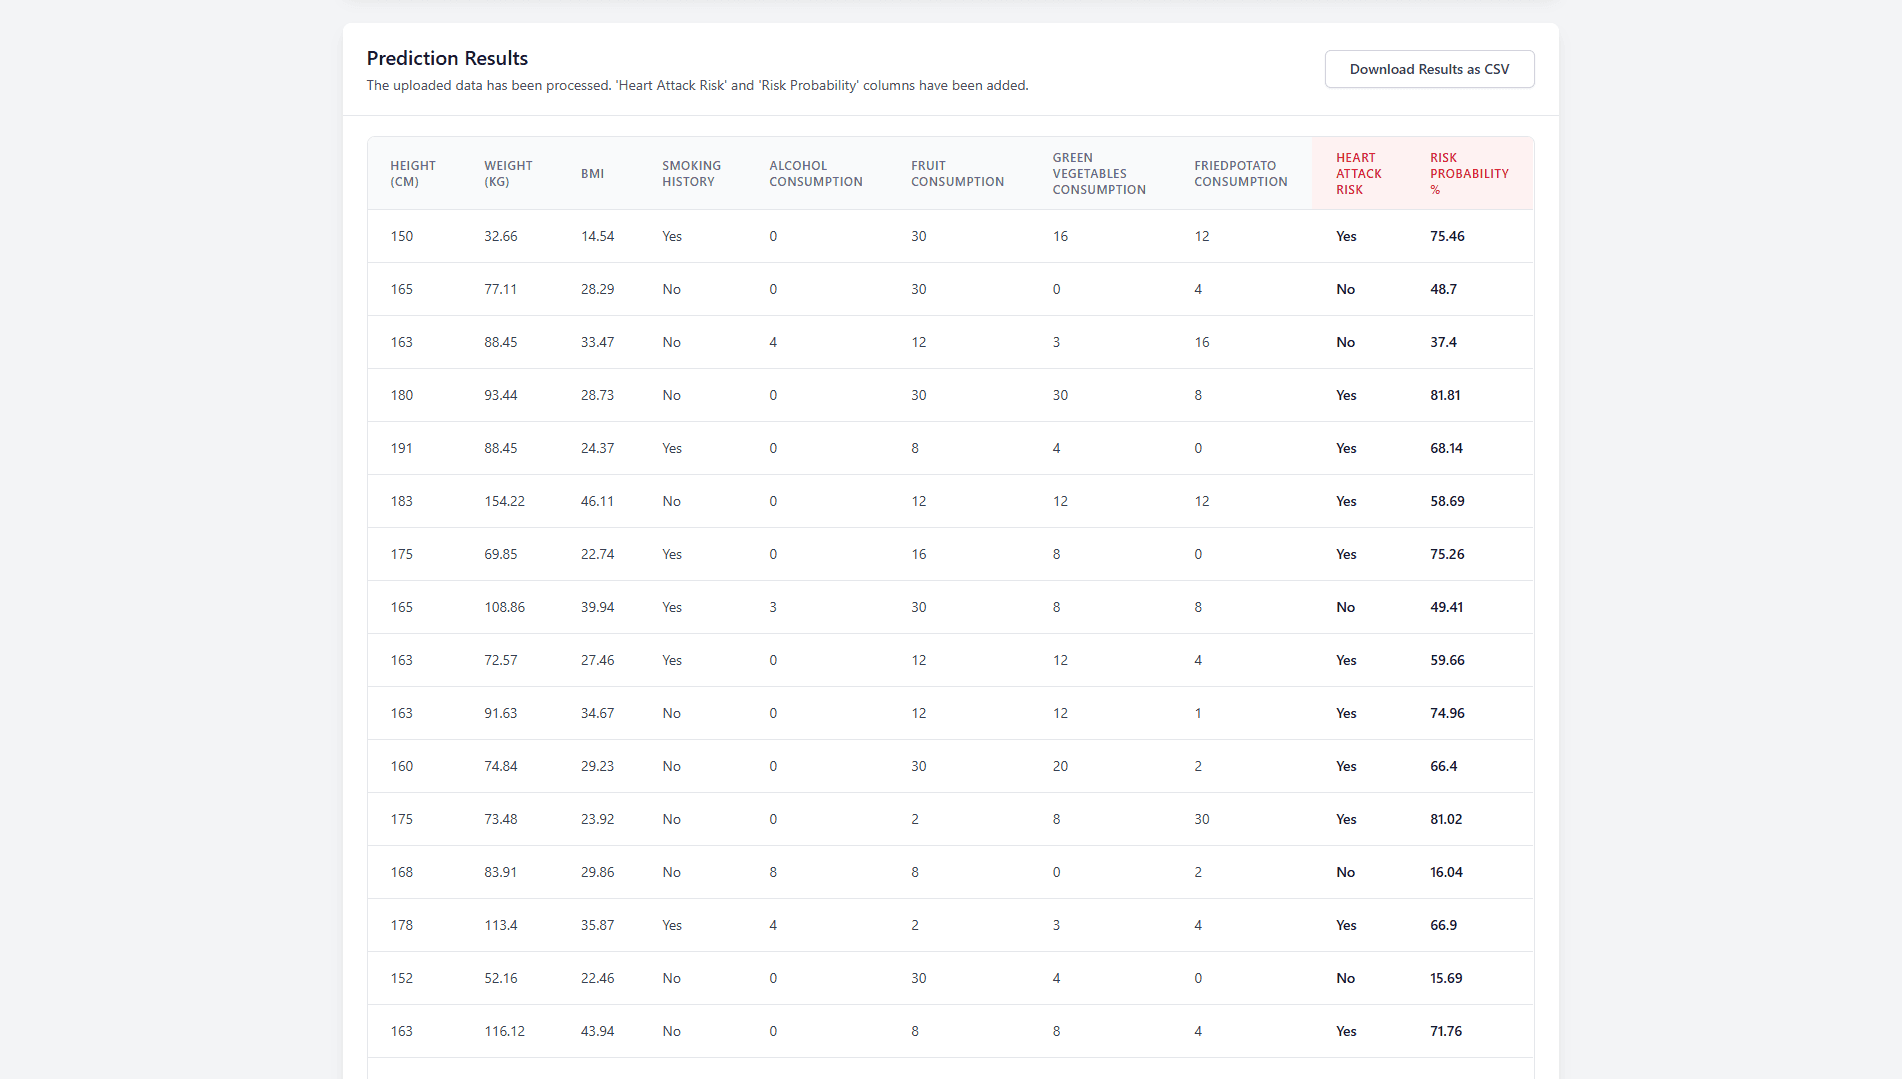Viewport: 1902px width, 1079px height.
Task: Click risk probability value 75.26
Action: click(x=1447, y=555)
